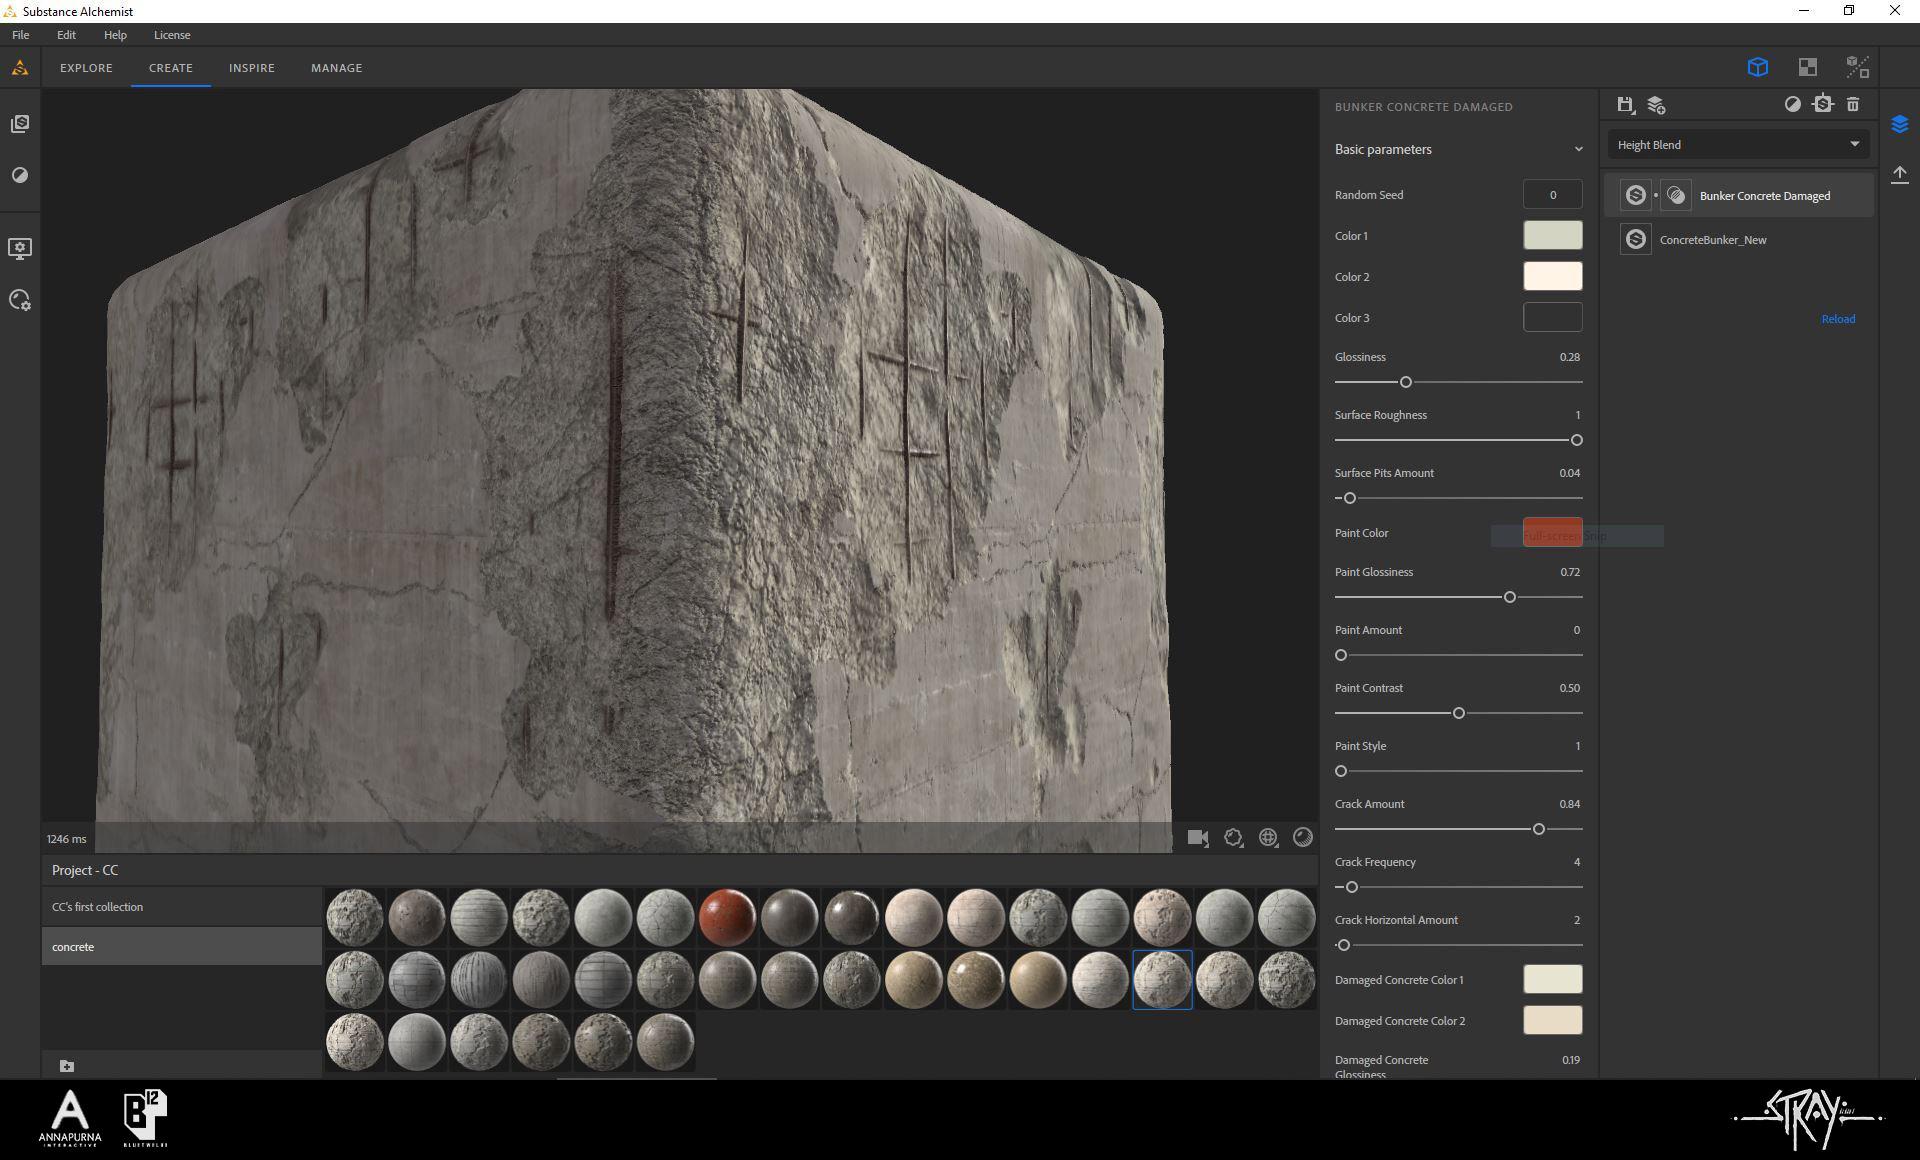
Task: Open viewport camera settings icon
Action: pos(1198,838)
